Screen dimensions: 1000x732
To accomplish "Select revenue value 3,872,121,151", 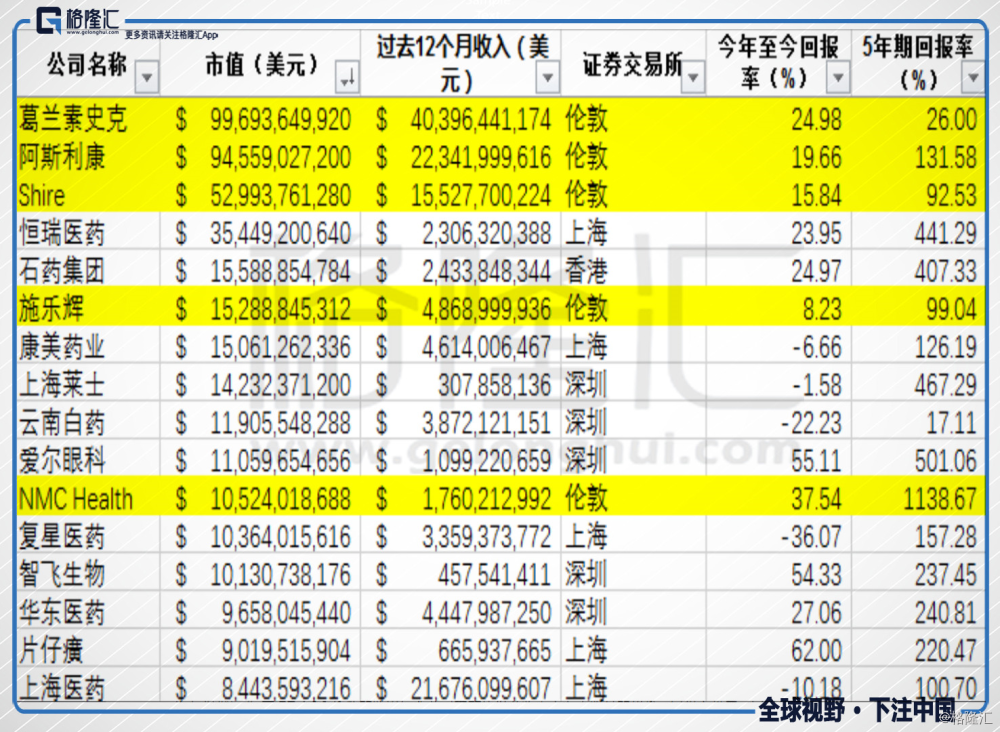I will pyautogui.click(x=487, y=423).
